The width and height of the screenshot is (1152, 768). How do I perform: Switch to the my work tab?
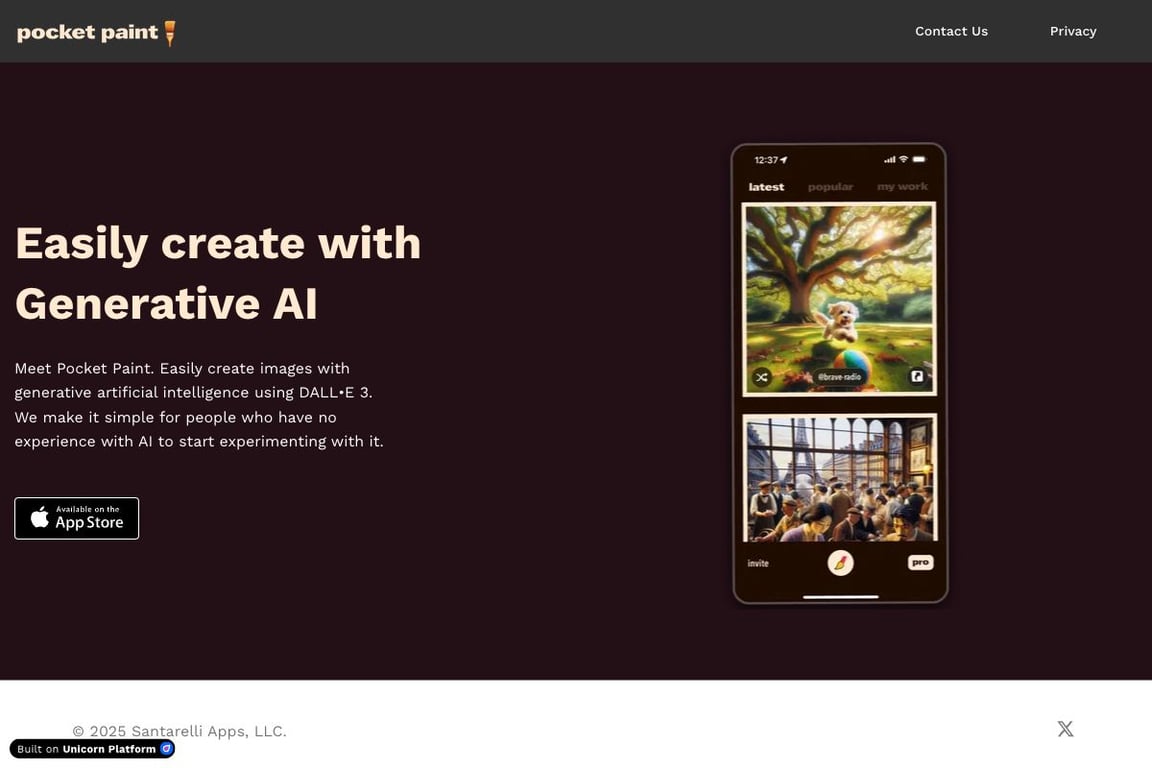(x=902, y=187)
